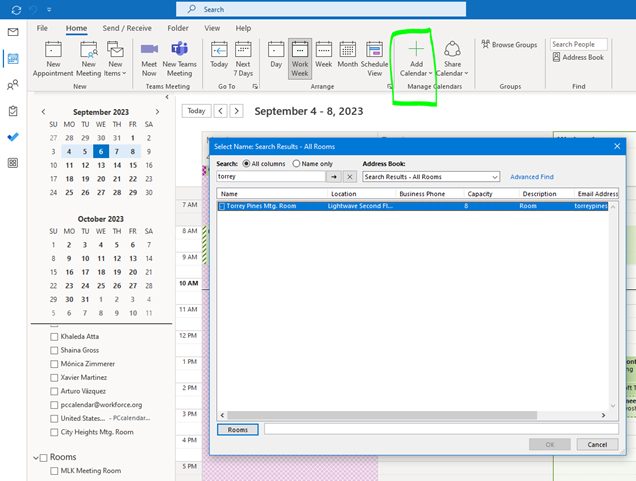Click the New Appointment icon
This screenshot has width=636, height=481.
pyautogui.click(x=53, y=50)
